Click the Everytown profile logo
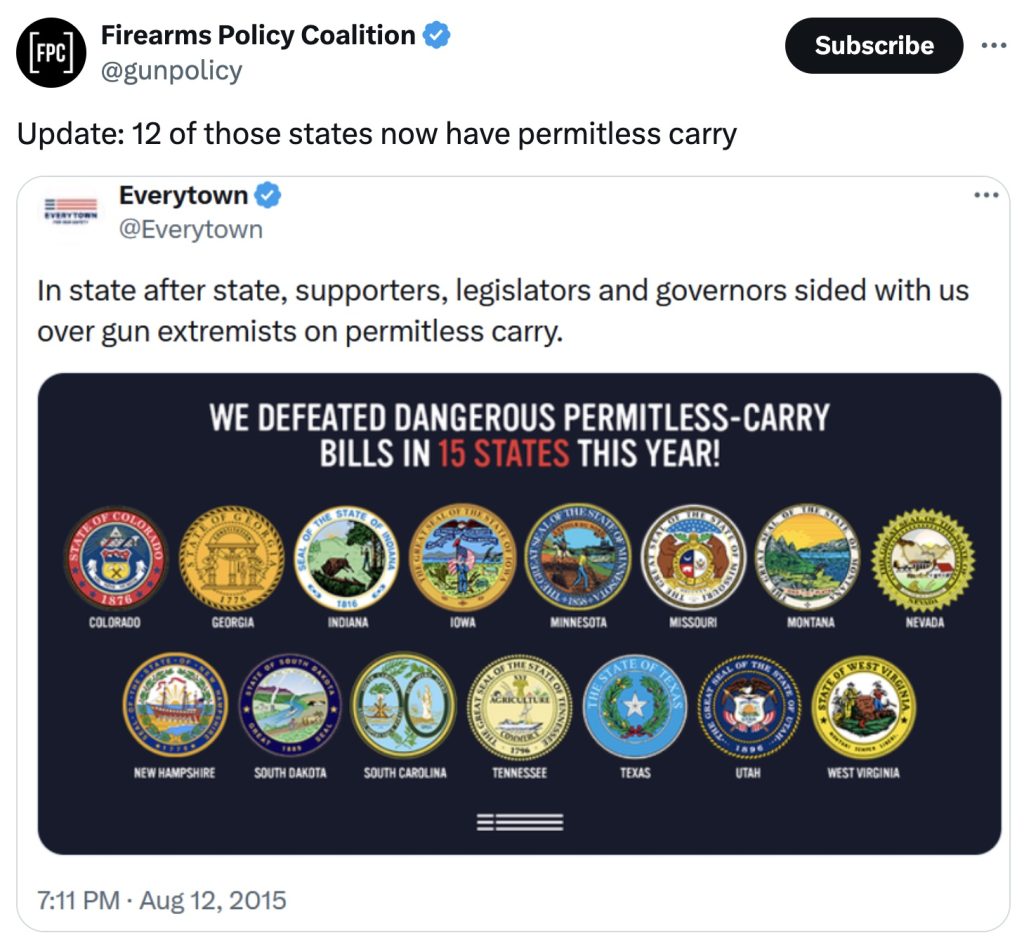Screen dimensions: 1024x947 68,212
